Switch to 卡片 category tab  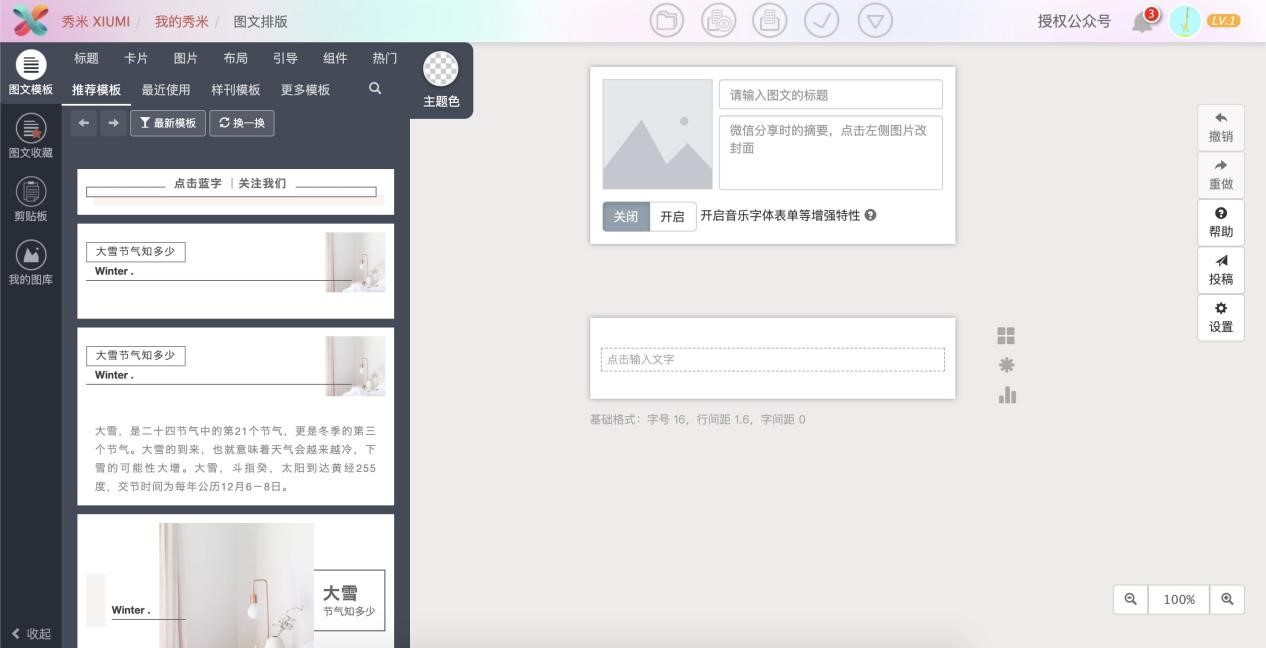136,59
